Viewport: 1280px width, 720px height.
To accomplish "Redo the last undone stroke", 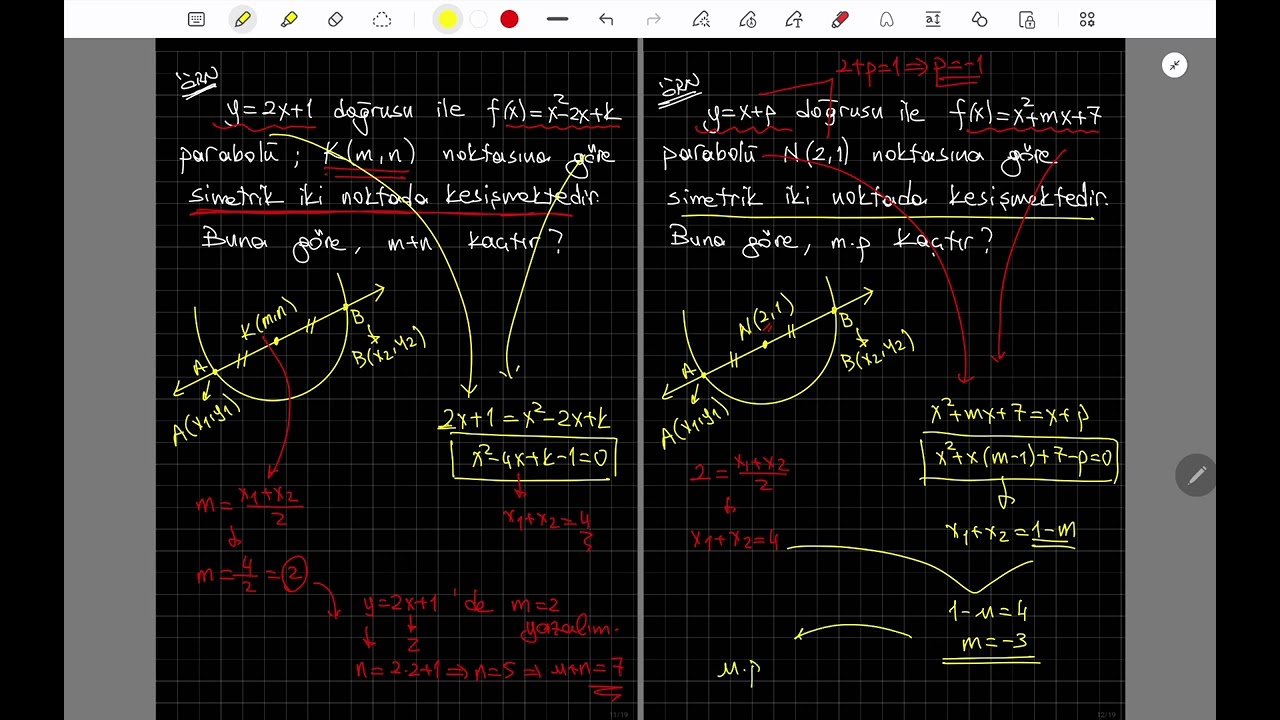I will pos(654,19).
